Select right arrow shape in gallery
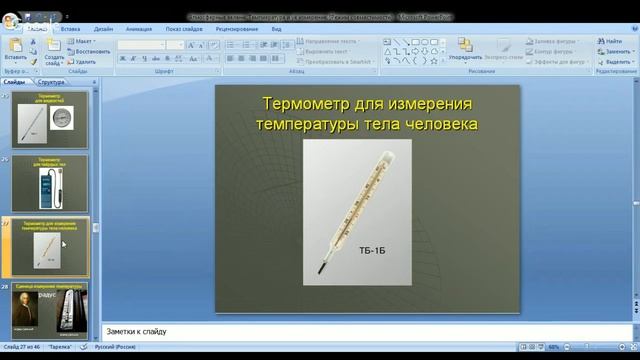Image resolution: width=640 pixels, height=360 pixels. [416, 52]
